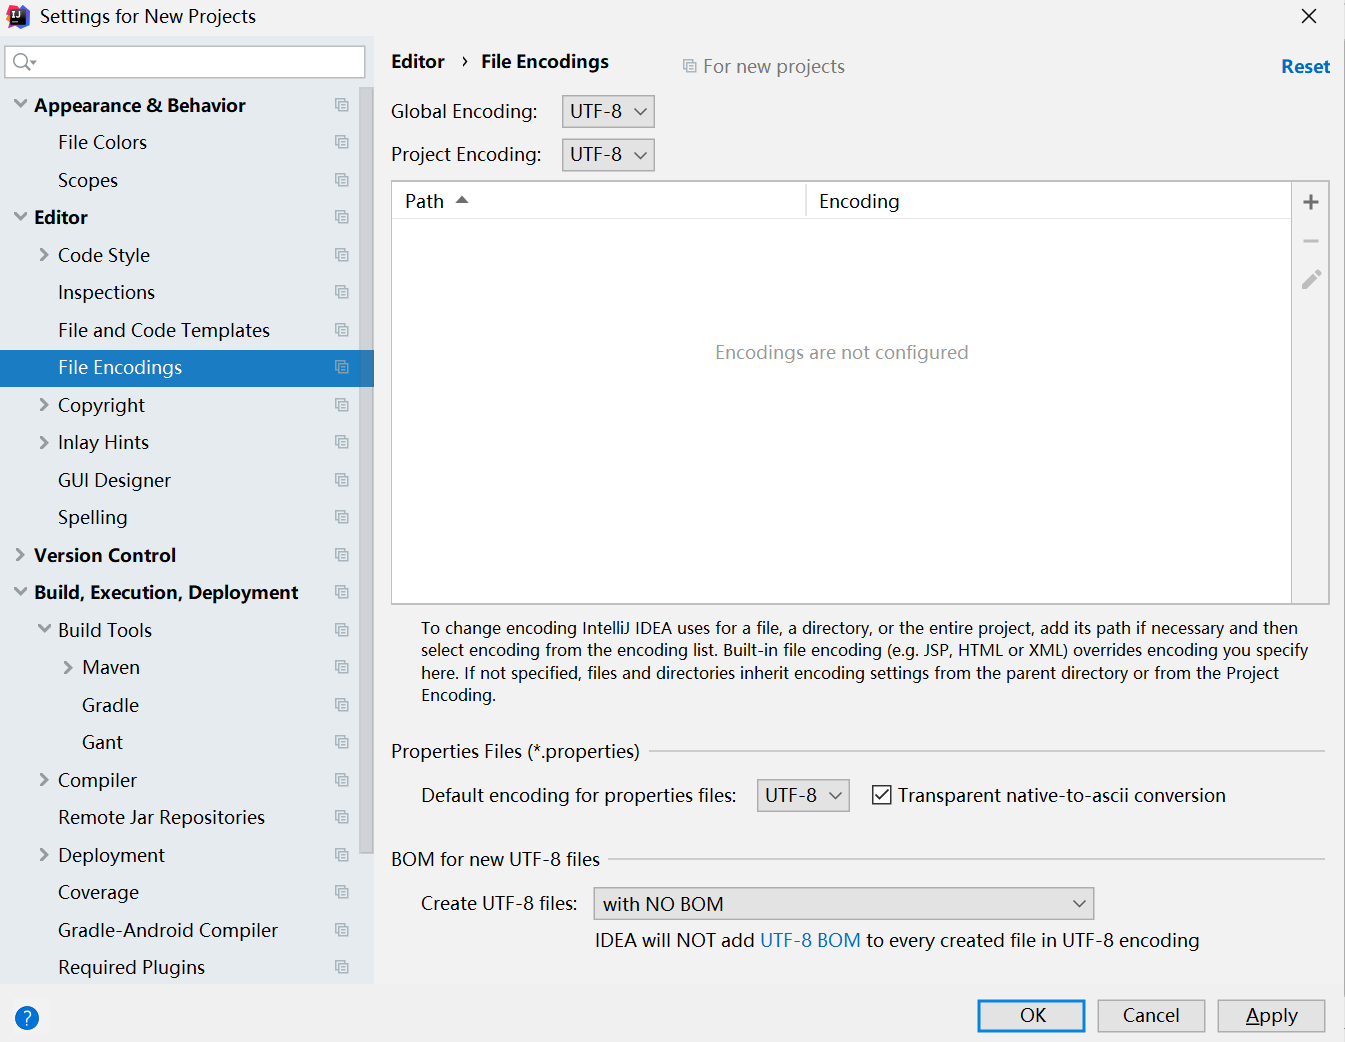The width and height of the screenshot is (1345, 1042).
Task: Click the blue help question mark icon
Action: pyautogui.click(x=27, y=1018)
